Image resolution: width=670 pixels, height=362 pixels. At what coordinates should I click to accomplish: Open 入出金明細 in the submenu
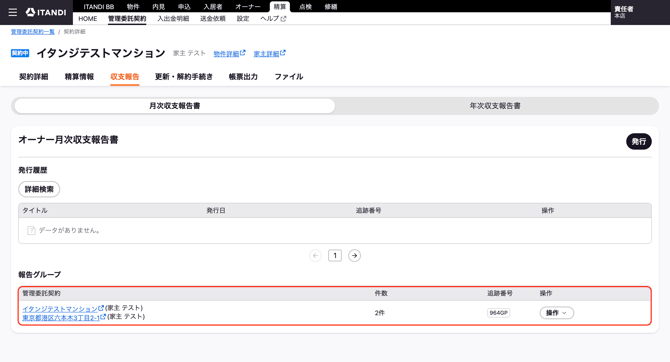[x=173, y=18]
